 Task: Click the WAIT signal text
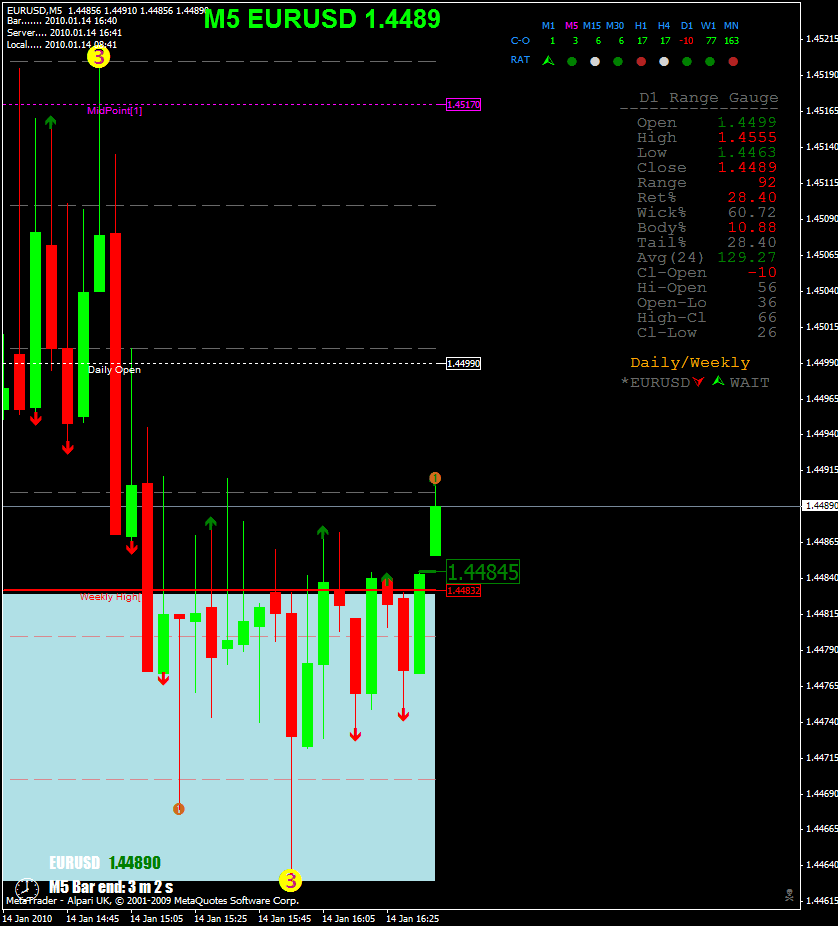point(750,383)
